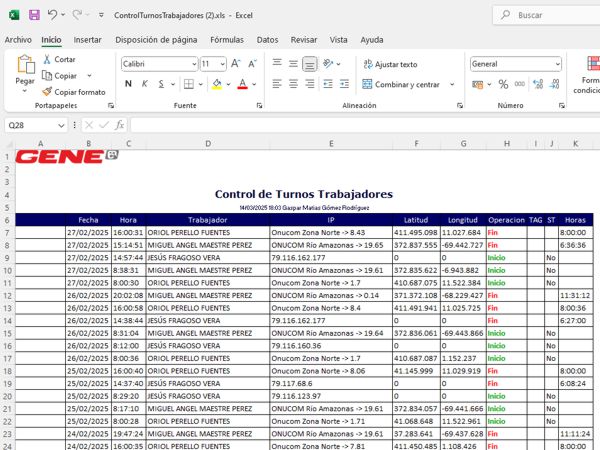Click the insert function fx icon
This screenshot has height=450, width=600.
point(119,125)
